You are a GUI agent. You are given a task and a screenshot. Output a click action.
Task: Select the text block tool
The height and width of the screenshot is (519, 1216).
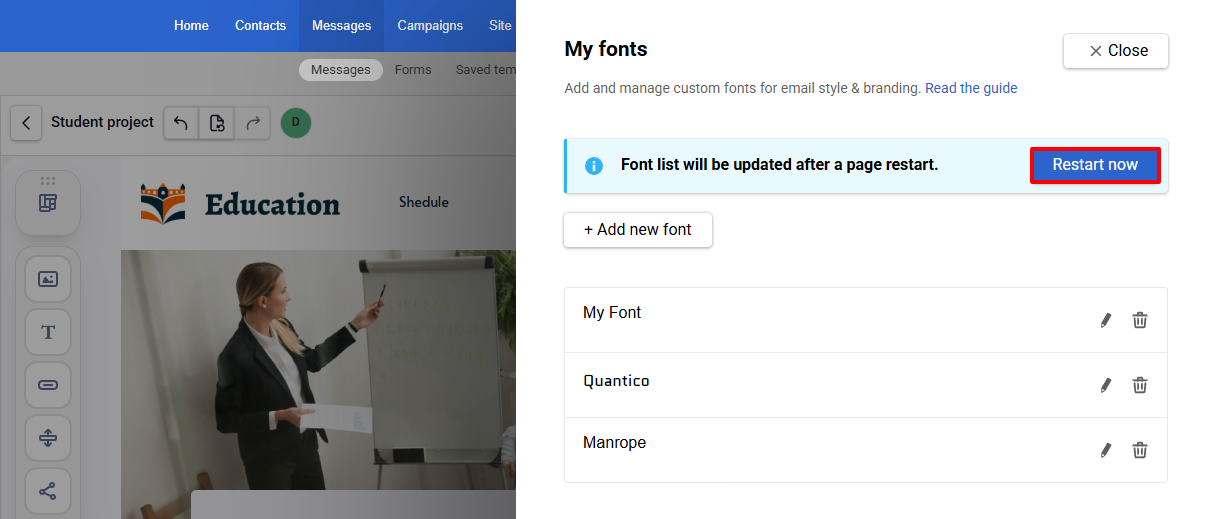click(48, 332)
